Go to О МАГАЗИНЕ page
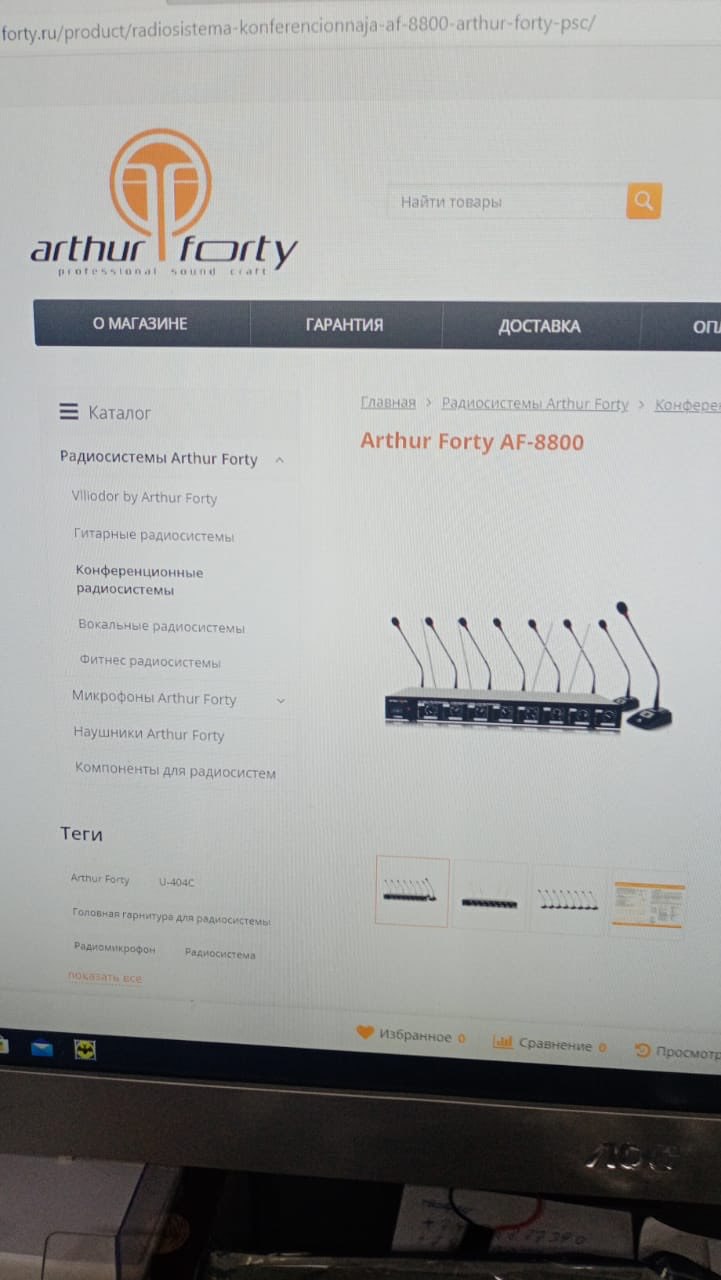Image resolution: width=721 pixels, height=1280 pixels. pyautogui.click(x=140, y=323)
